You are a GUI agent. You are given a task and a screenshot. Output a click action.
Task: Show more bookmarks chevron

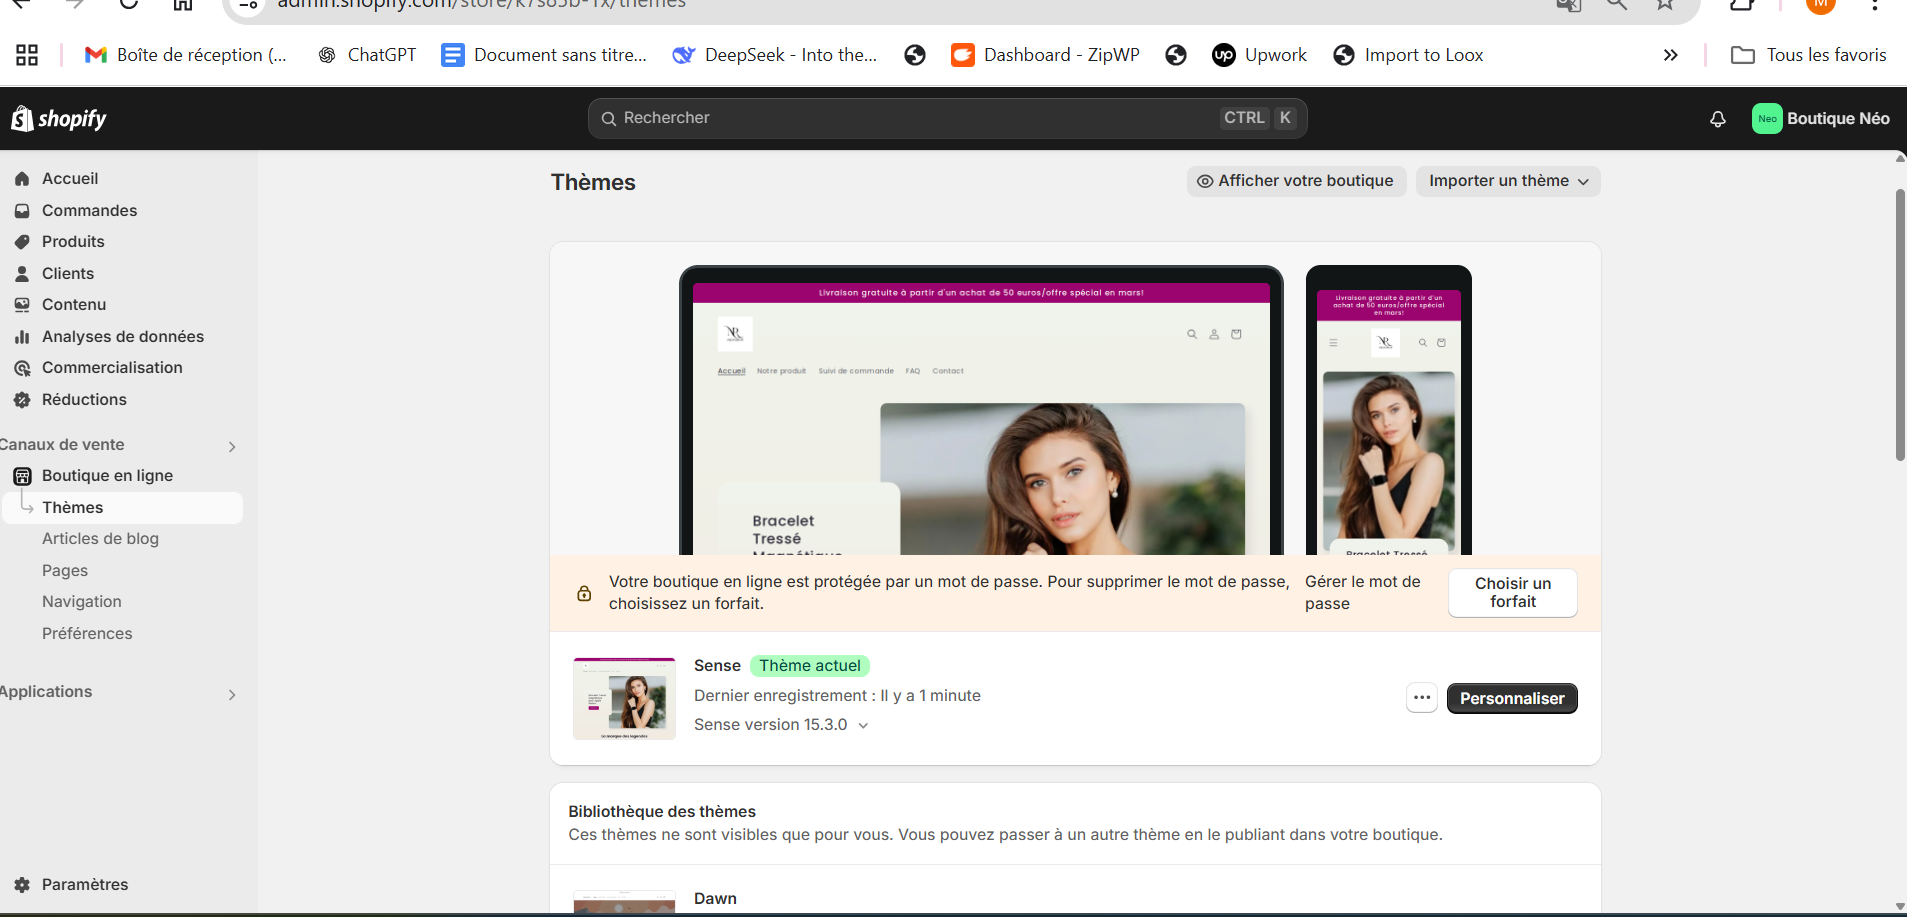click(1670, 55)
